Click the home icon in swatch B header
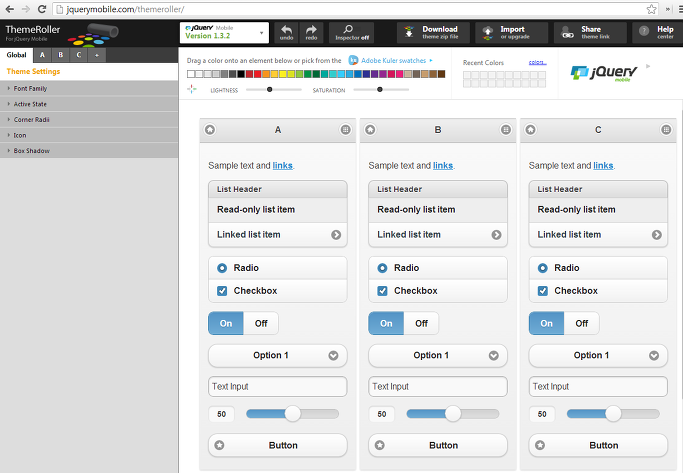 pos(370,129)
